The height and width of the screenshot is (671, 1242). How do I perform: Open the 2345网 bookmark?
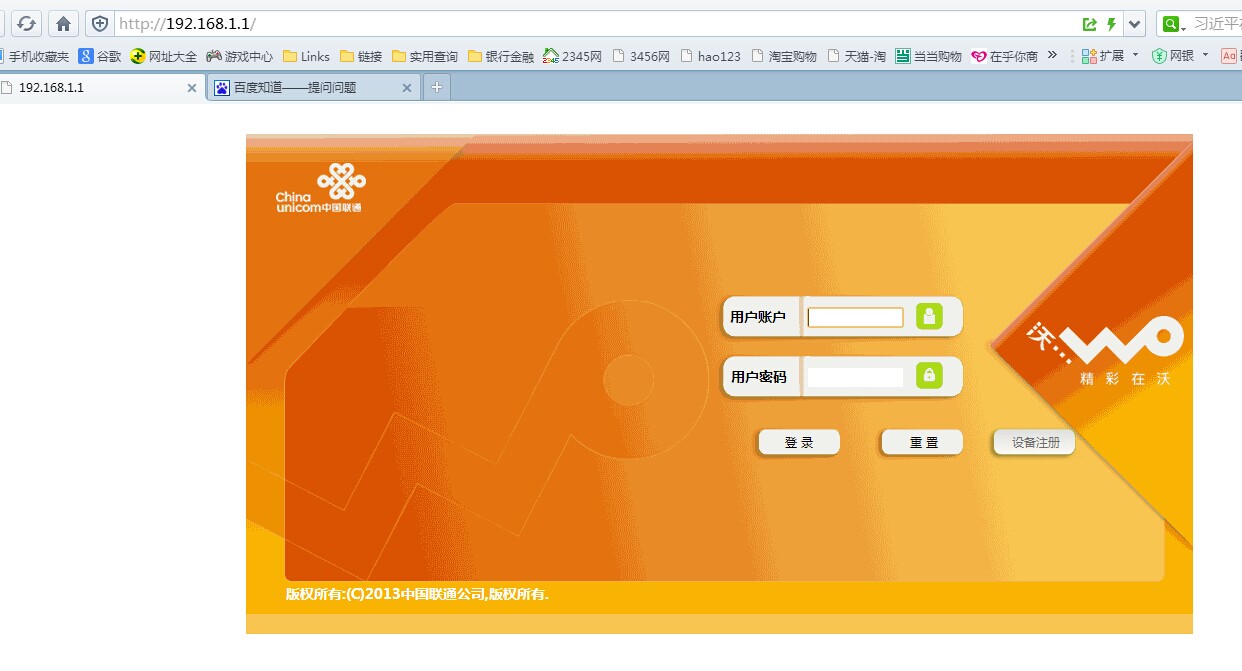[573, 56]
